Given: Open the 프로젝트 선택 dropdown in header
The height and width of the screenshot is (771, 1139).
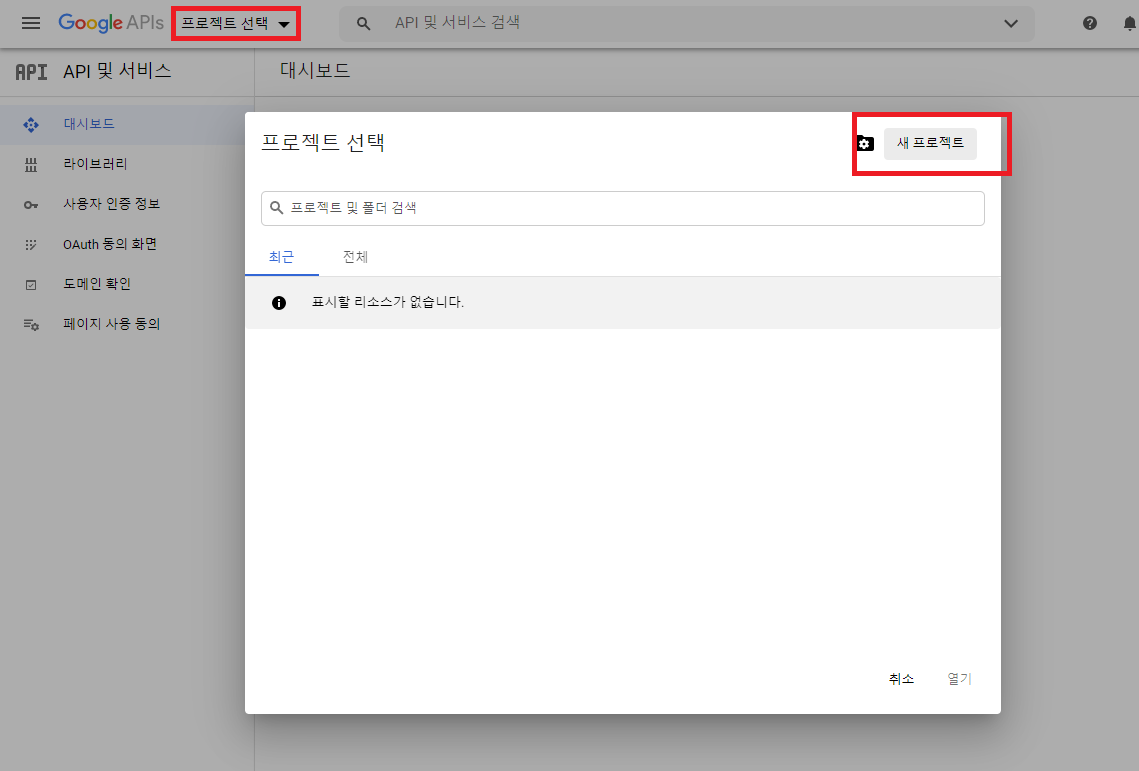Looking at the screenshot, I should [235, 24].
